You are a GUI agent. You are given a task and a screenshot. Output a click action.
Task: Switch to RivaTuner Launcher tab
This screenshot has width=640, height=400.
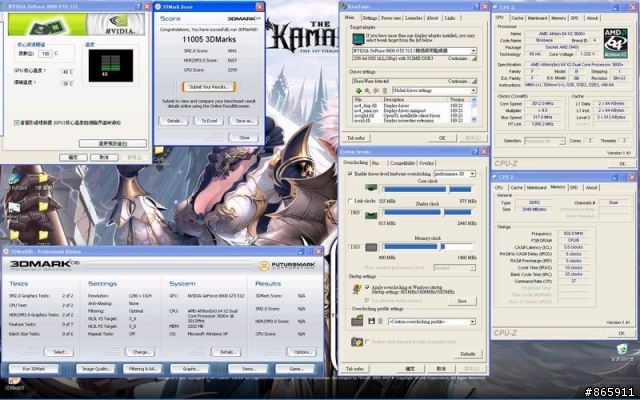[413, 18]
